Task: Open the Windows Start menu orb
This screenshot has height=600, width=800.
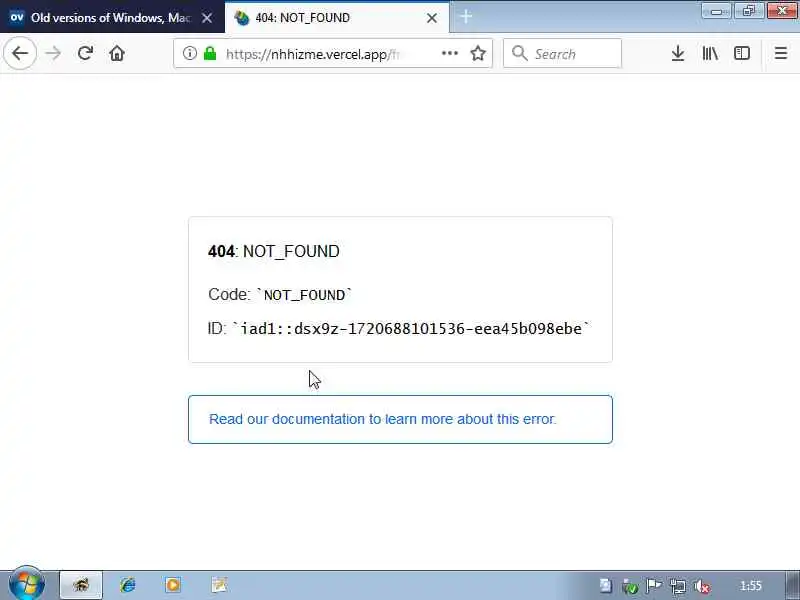Action: click(x=27, y=585)
